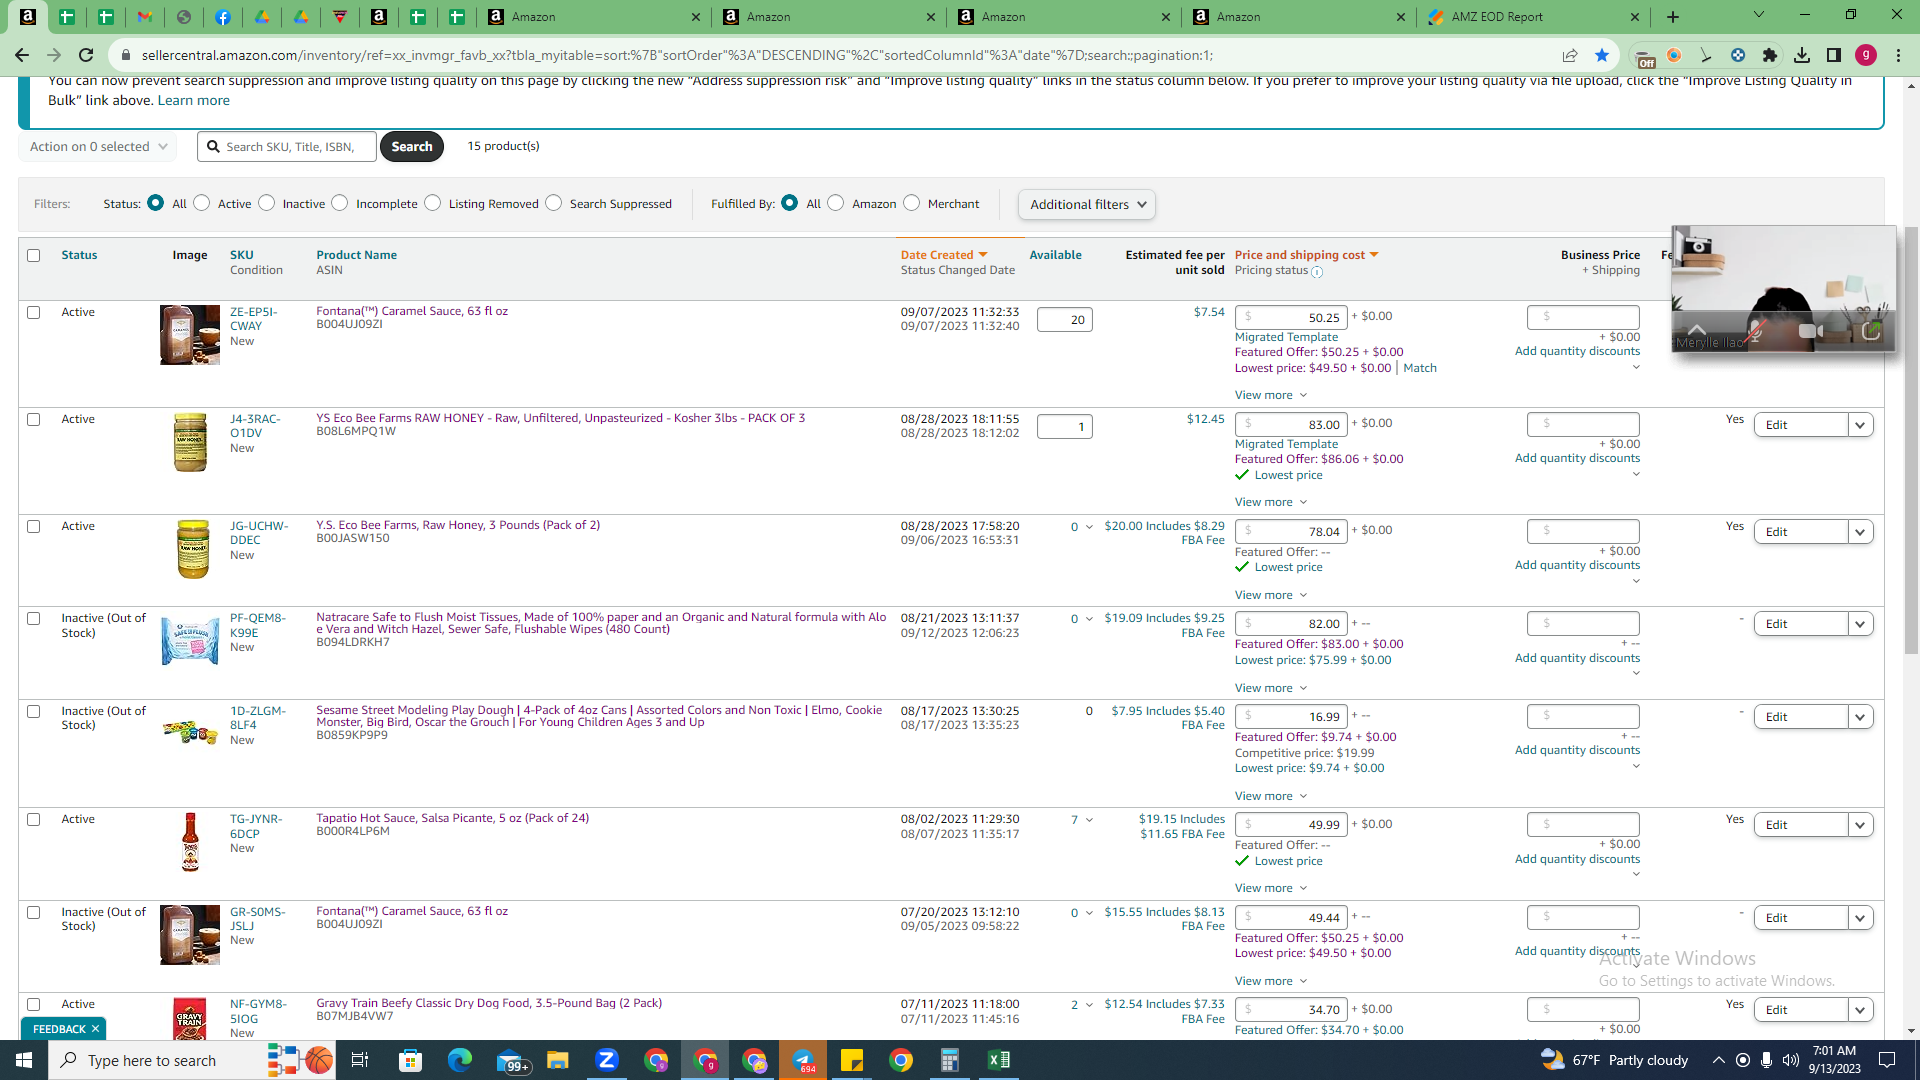
Task: Open the Chrome side panel
Action: (x=1834, y=55)
